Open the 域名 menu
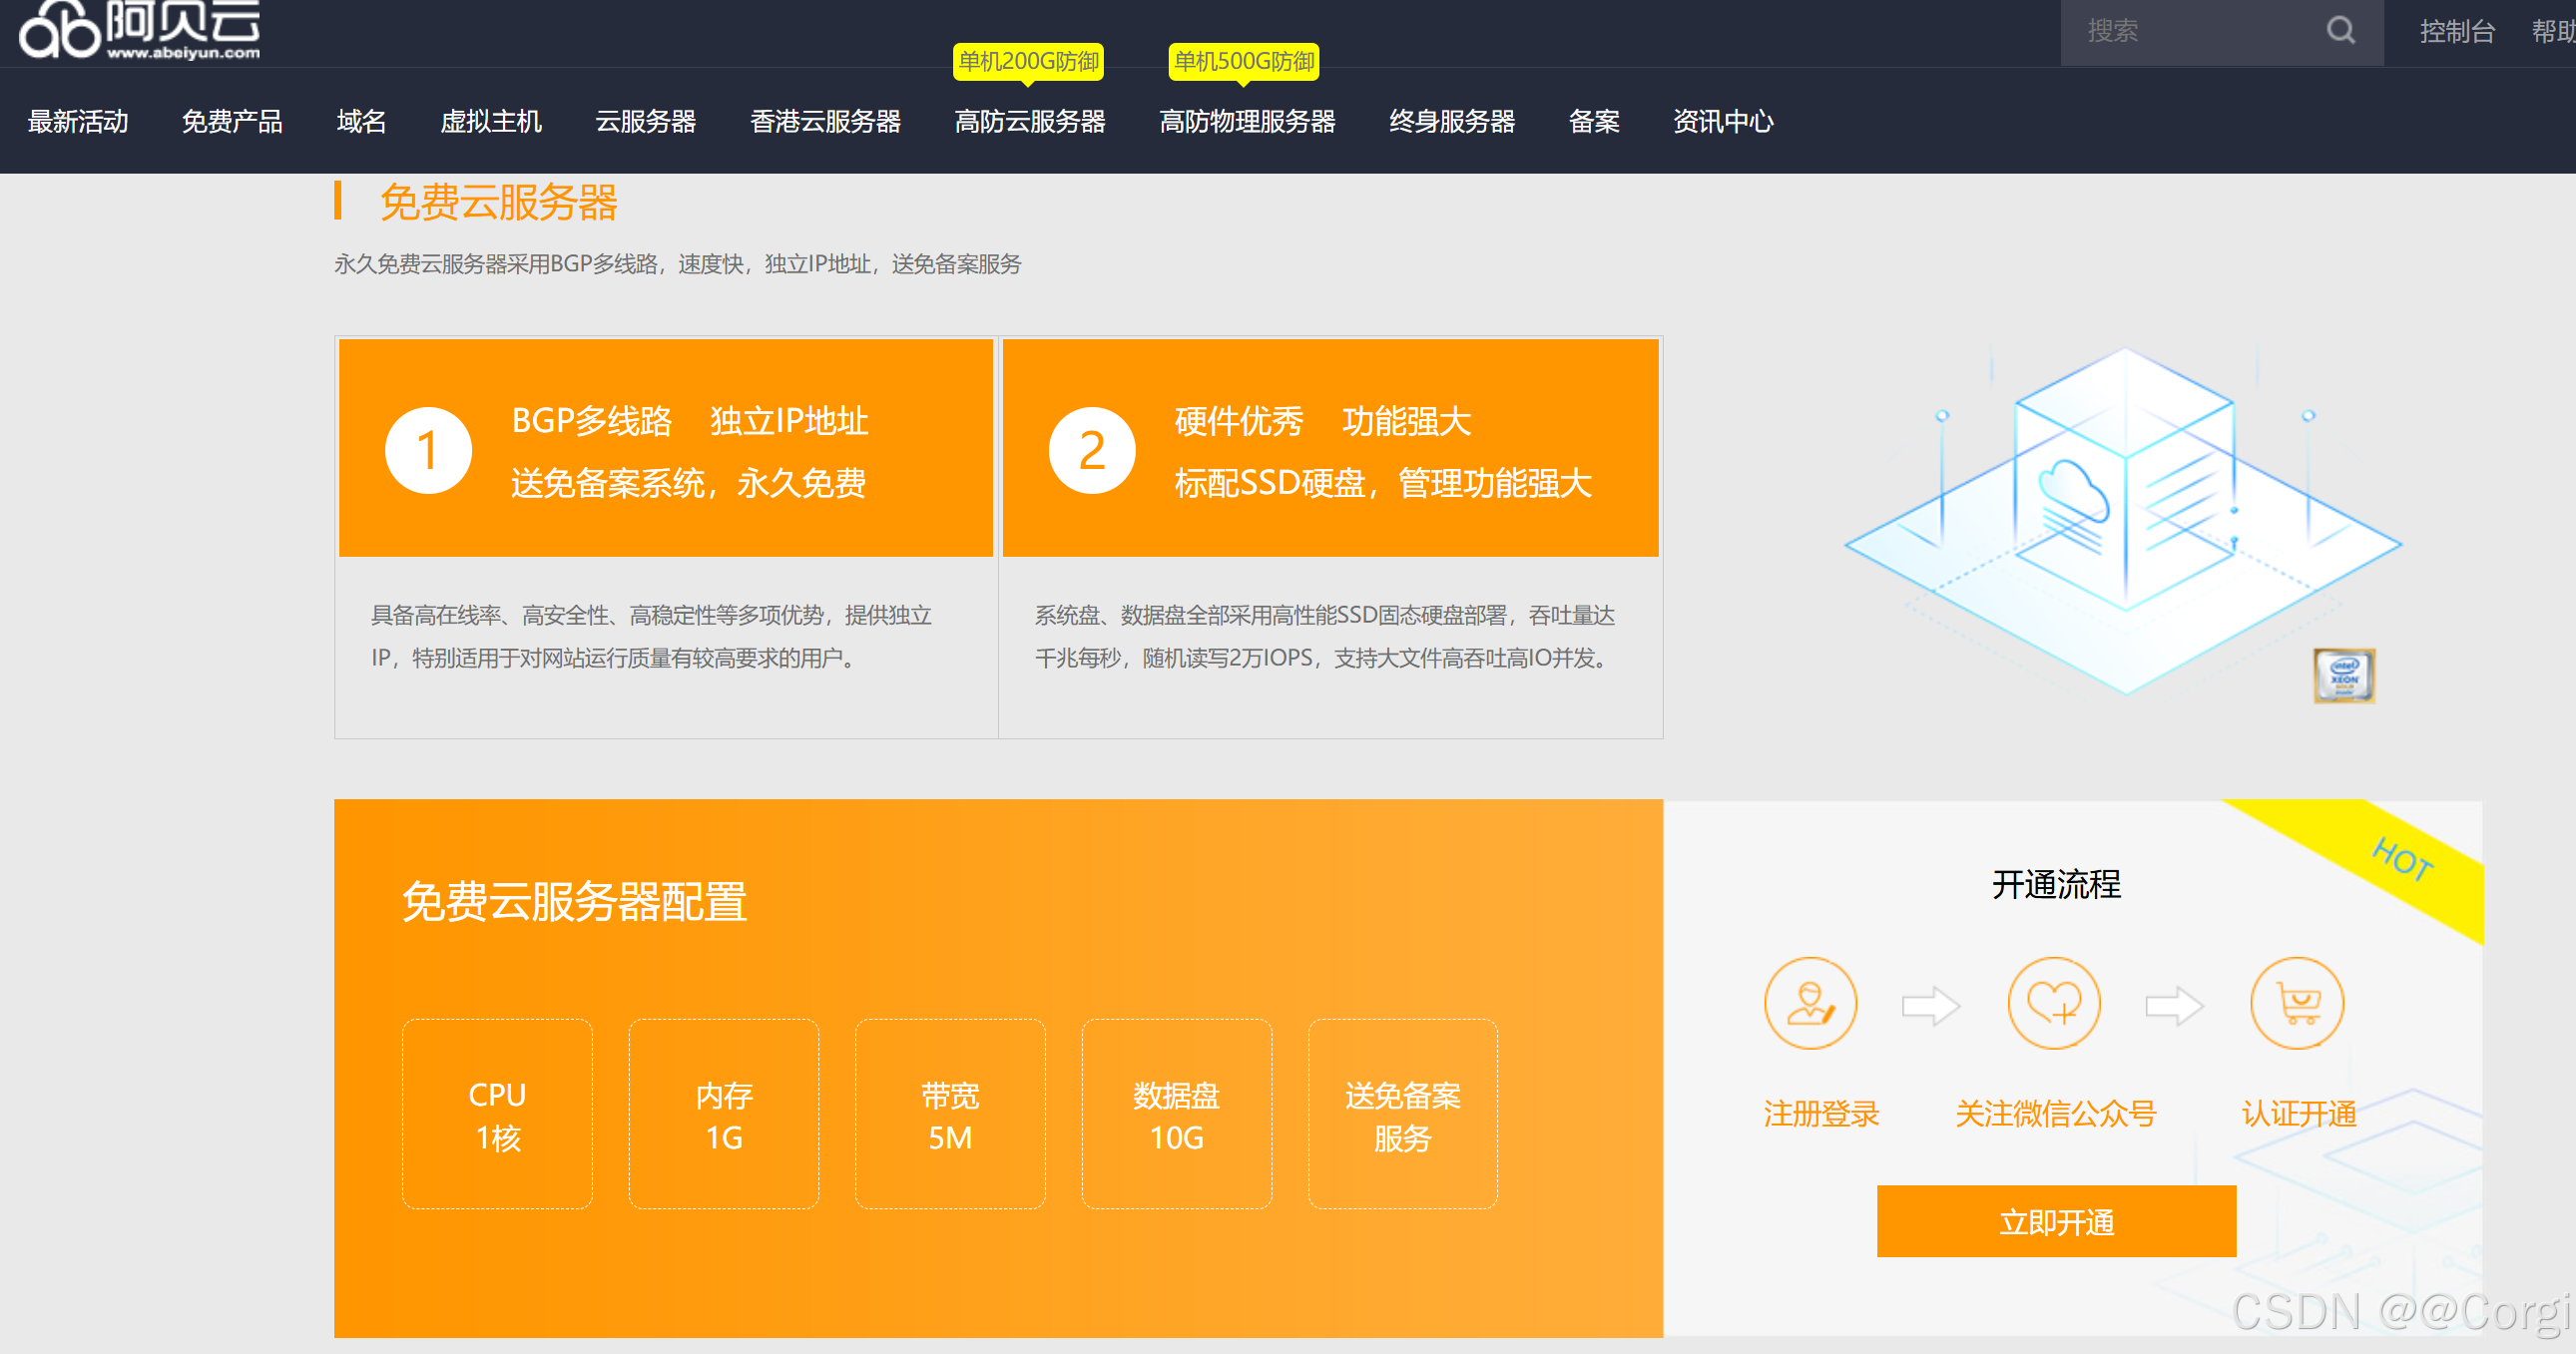 (x=361, y=121)
